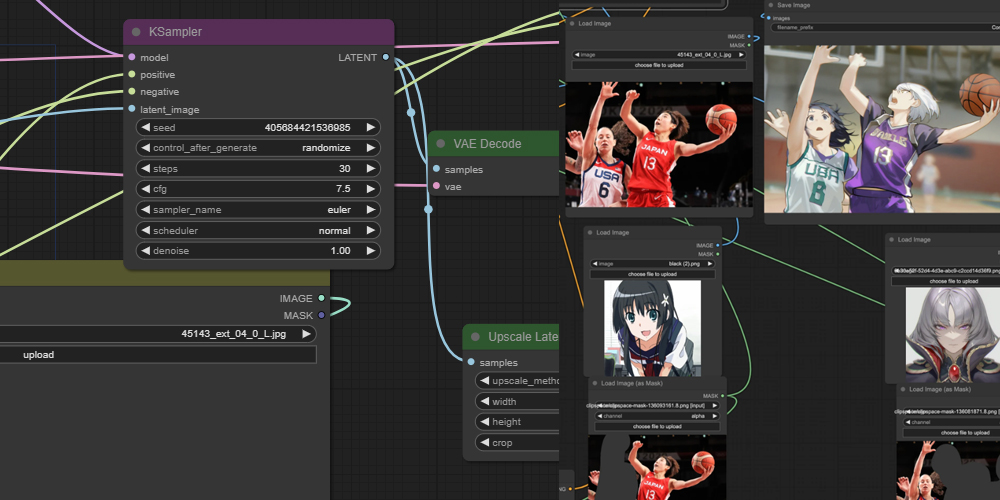1000x500 pixels.
Task: Click the Save Image filename_prefix field
Action: click(x=885, y=27)
